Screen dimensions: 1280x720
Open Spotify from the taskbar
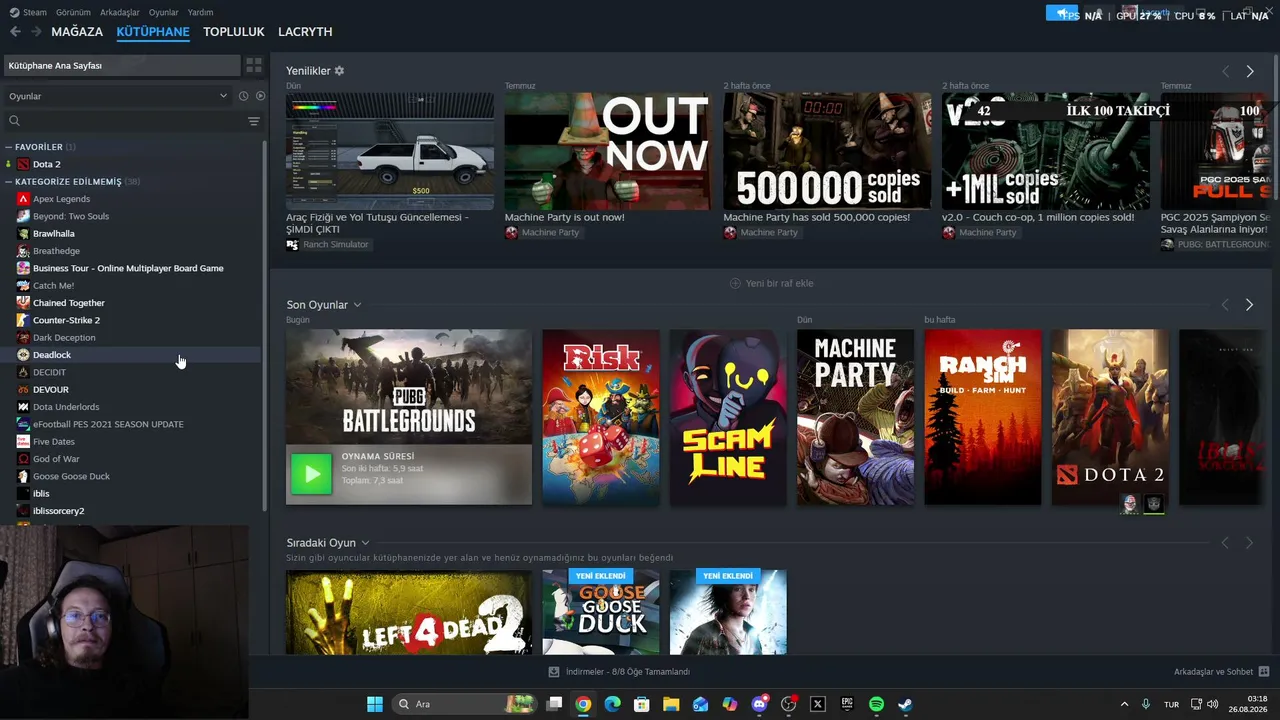pyautogui.click(x=876, y=704)
